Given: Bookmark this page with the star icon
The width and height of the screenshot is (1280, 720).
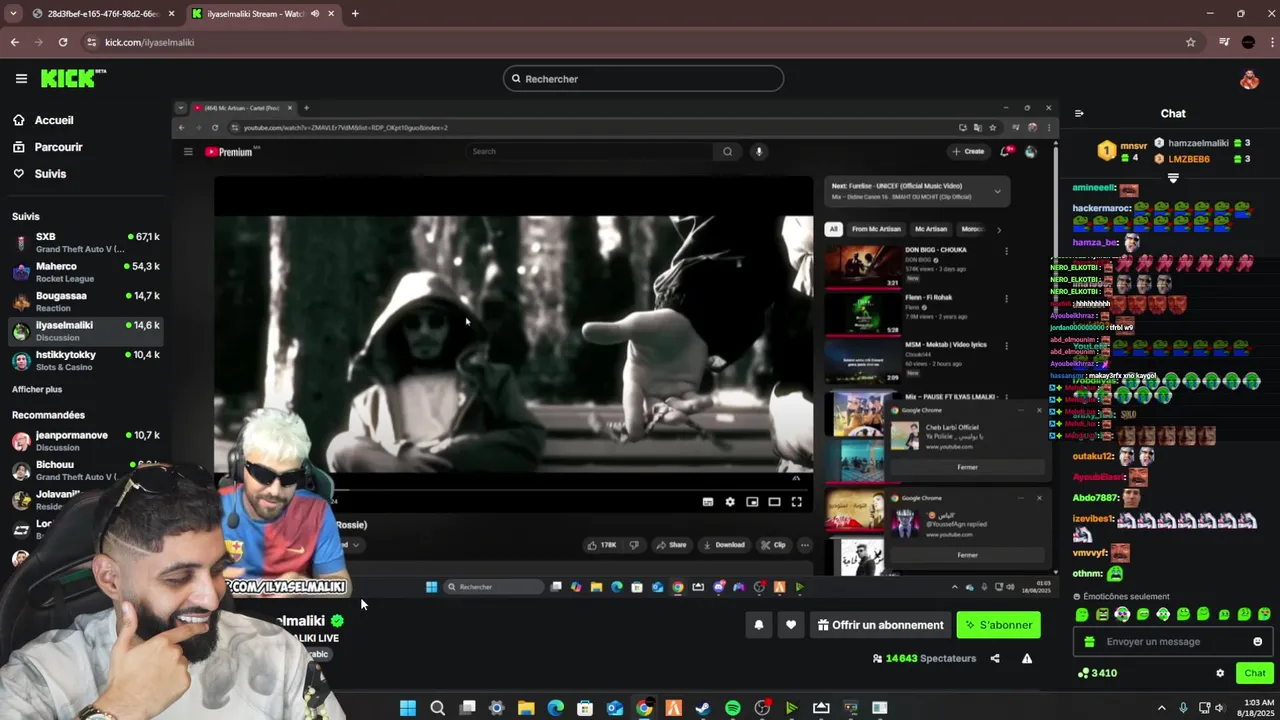Looking at the screenshot, I should [1191, 42].
